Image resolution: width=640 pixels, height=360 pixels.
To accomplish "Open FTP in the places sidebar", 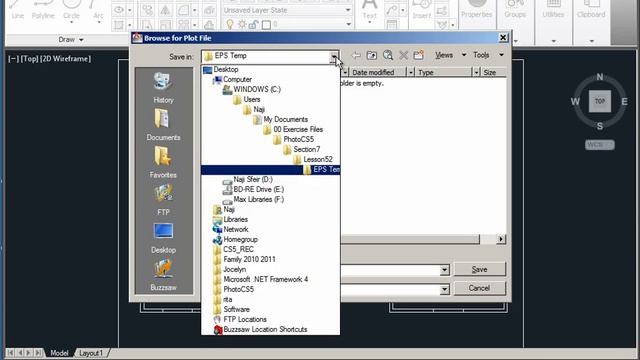I will (163, 200).
